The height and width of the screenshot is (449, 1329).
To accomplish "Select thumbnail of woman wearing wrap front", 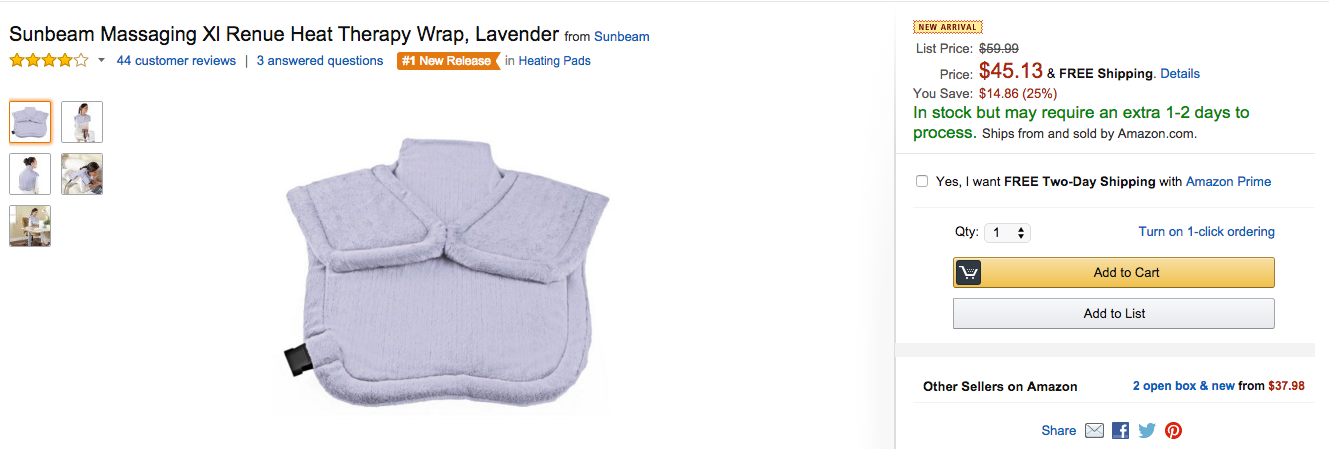I will tap(82, 122).
